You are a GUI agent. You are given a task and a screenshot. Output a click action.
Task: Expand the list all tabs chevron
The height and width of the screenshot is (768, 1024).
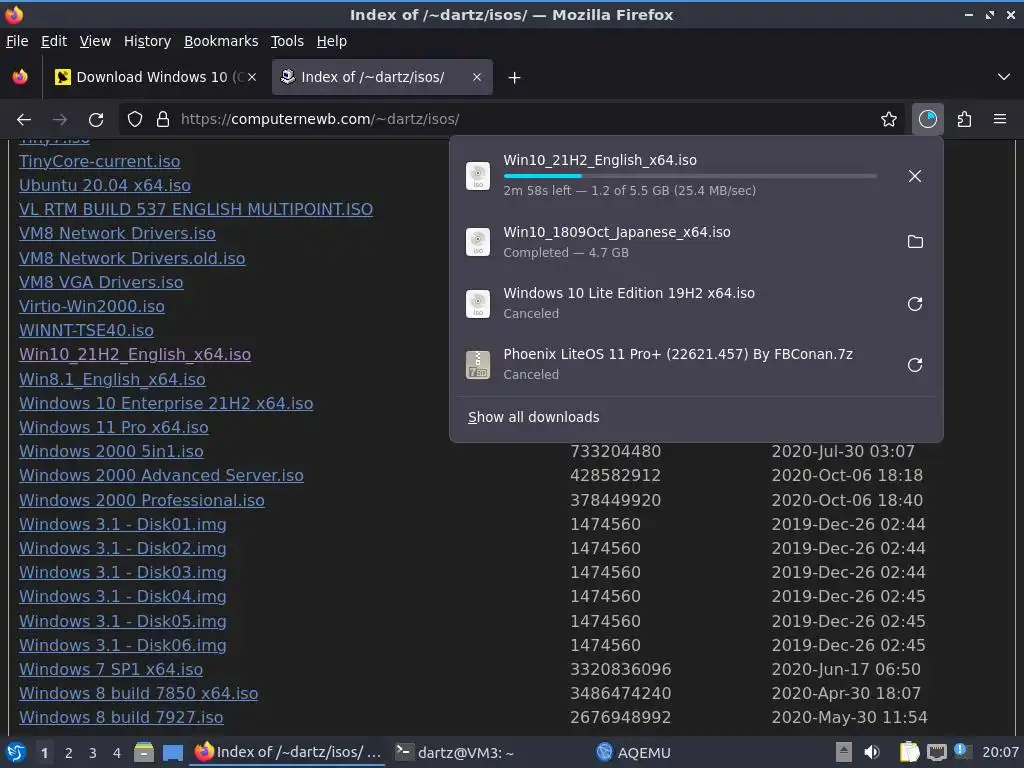1004,77
